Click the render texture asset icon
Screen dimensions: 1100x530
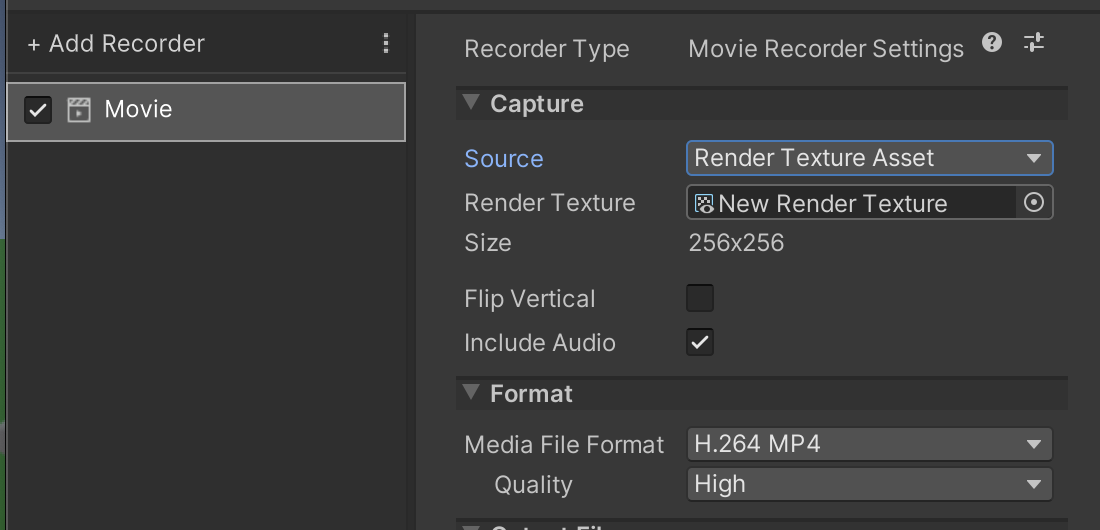[705, 204]
